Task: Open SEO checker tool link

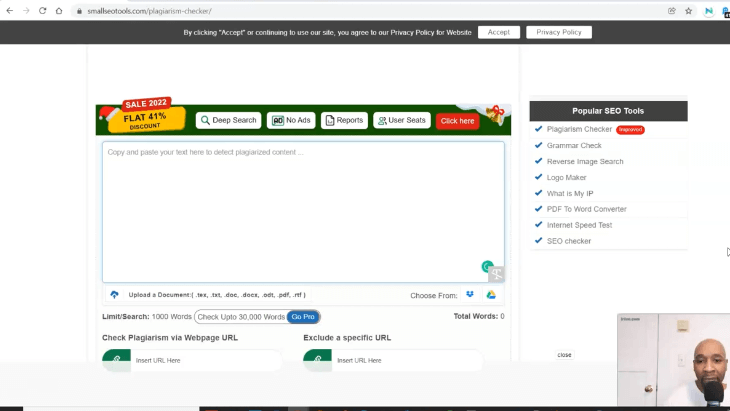Action: click(x=568, y=241)
